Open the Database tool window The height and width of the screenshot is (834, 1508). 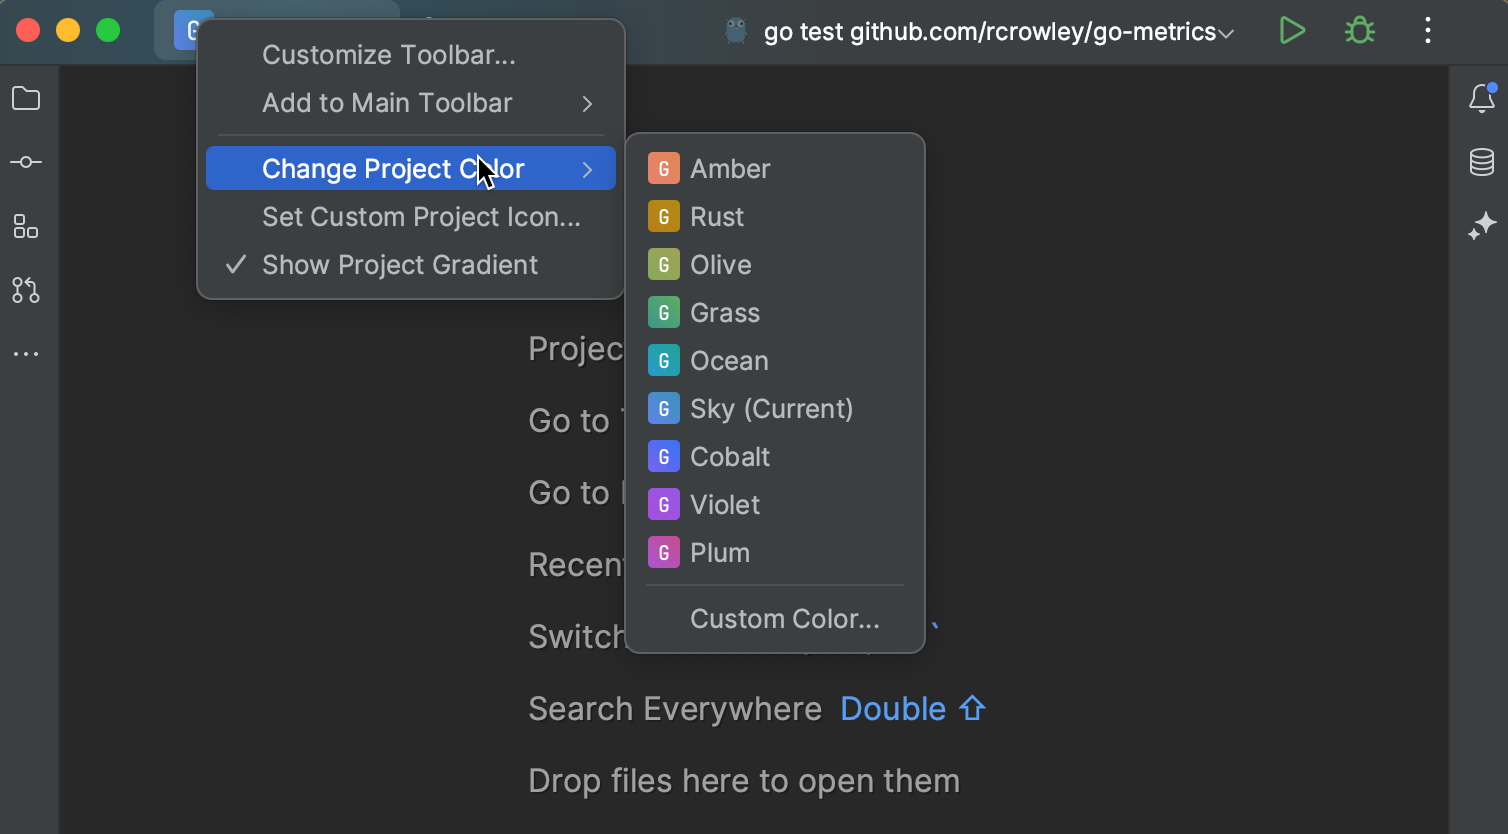1483,162
